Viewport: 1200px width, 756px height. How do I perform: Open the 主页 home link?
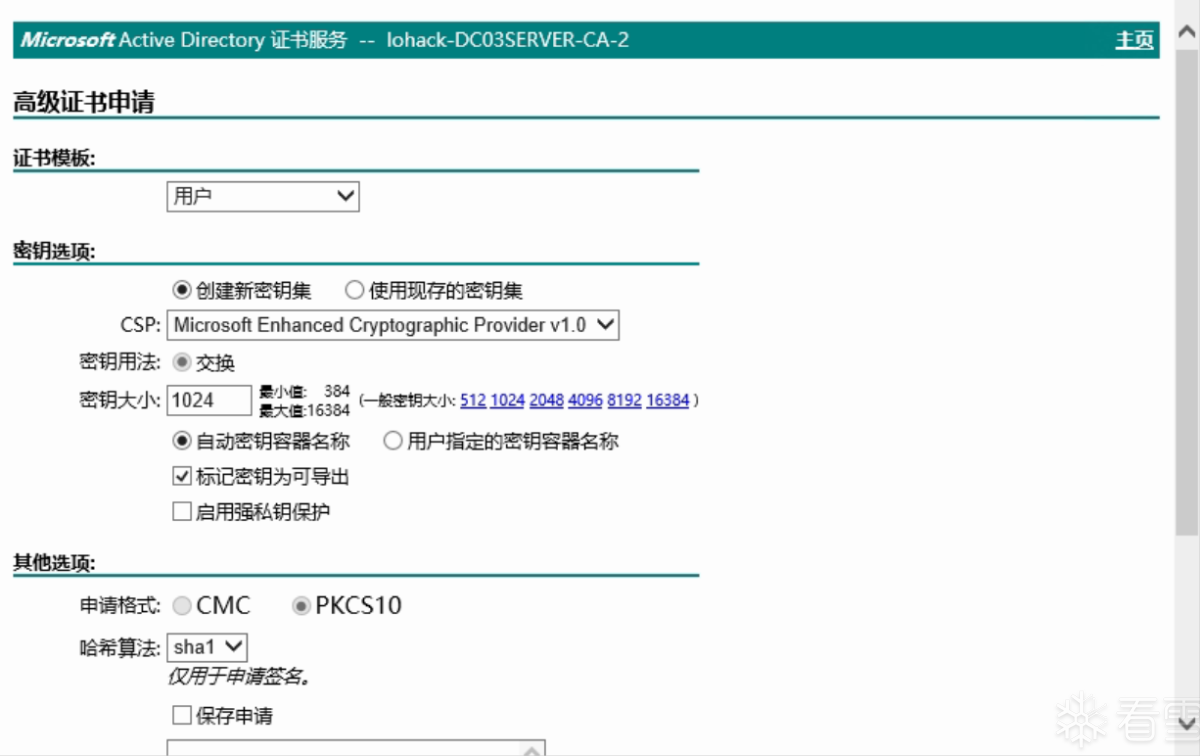tap(1134, 40)
